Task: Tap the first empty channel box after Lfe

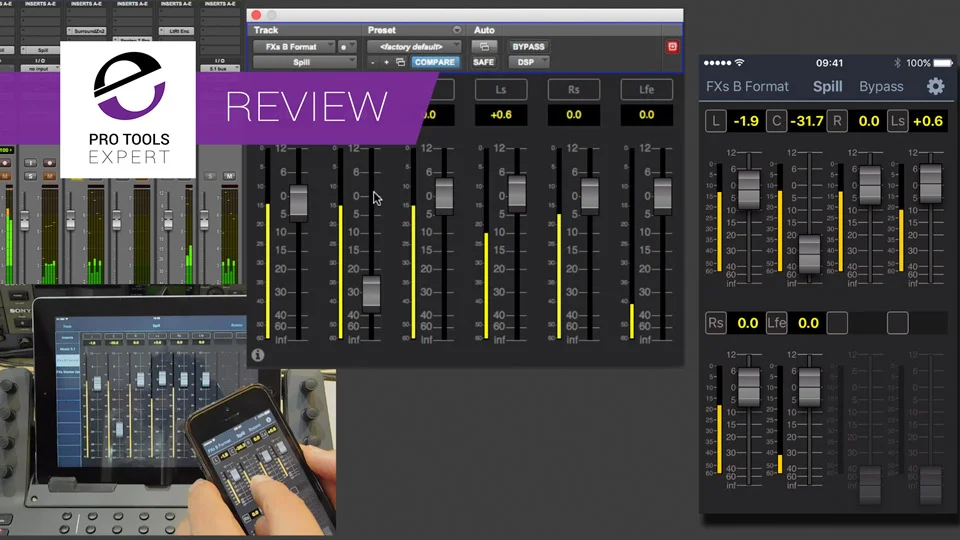Action: (x=836, y=323)
